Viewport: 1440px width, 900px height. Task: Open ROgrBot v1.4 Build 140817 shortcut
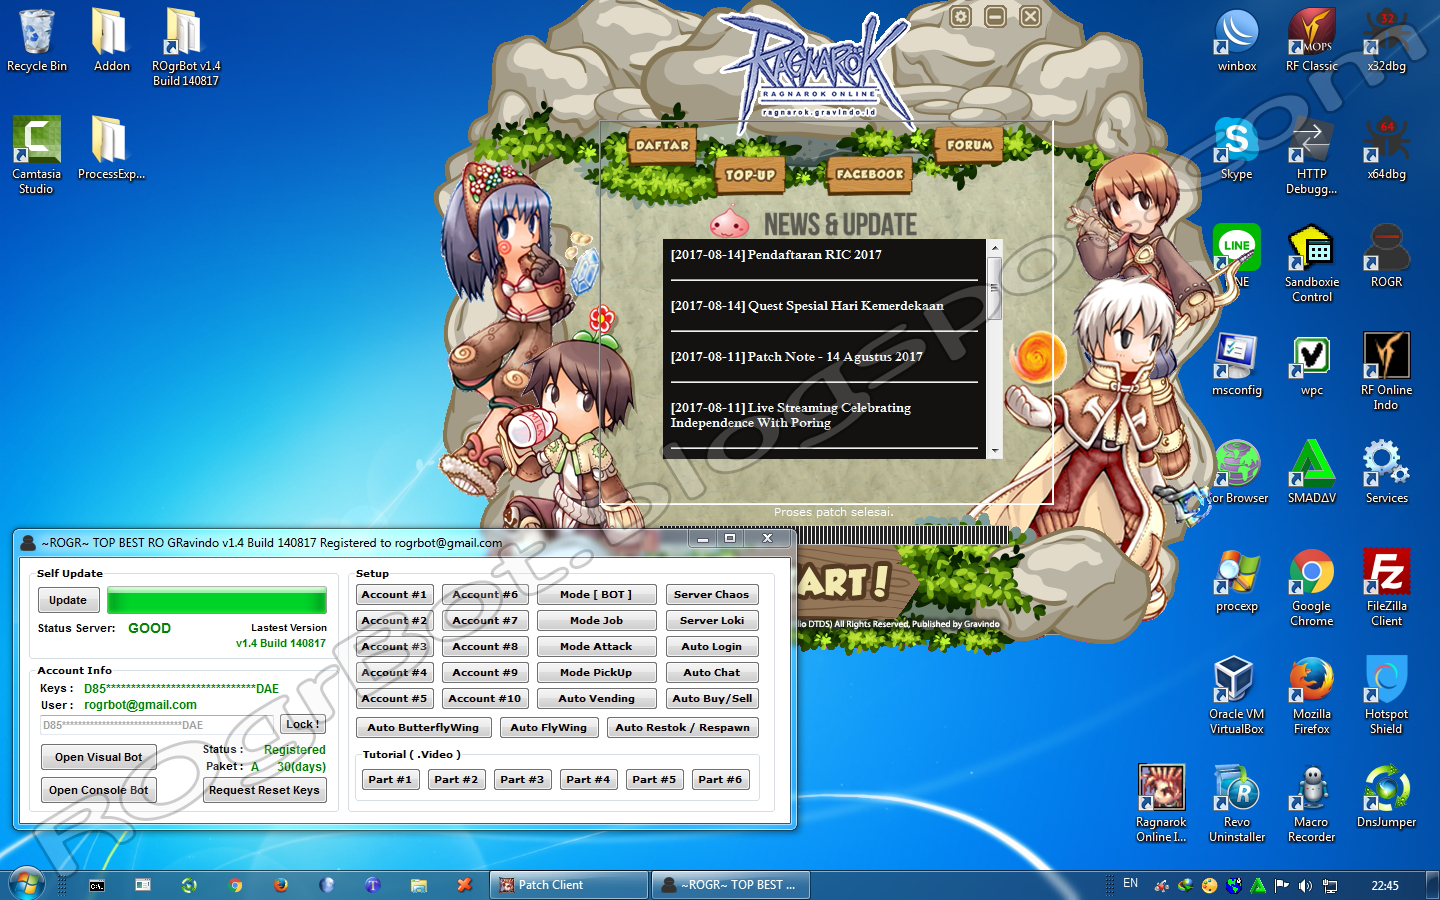[x=185, y=47]
